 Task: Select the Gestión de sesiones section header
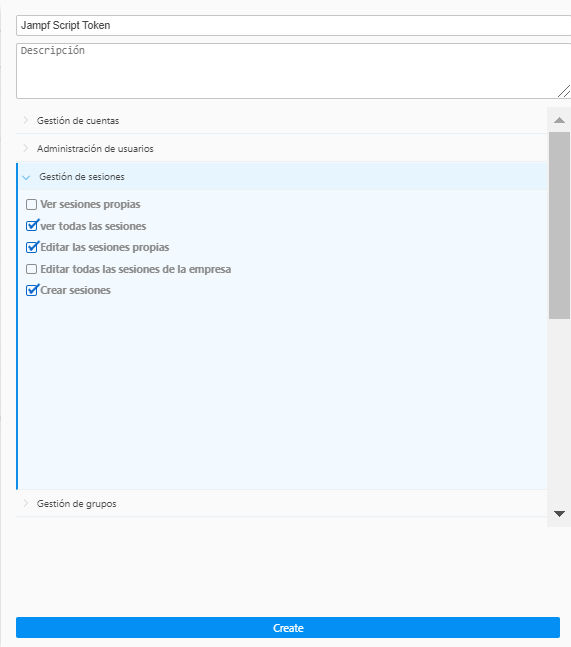coord(282,177)
